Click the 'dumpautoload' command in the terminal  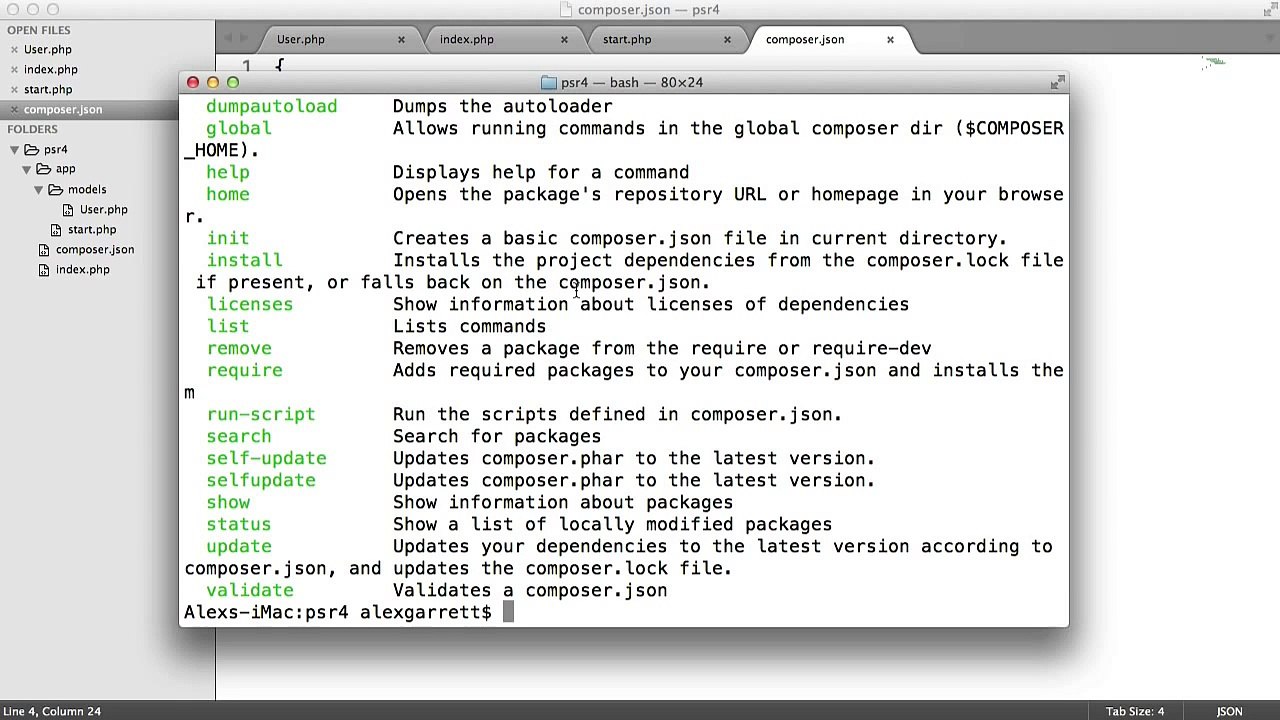tap(272, 106)
